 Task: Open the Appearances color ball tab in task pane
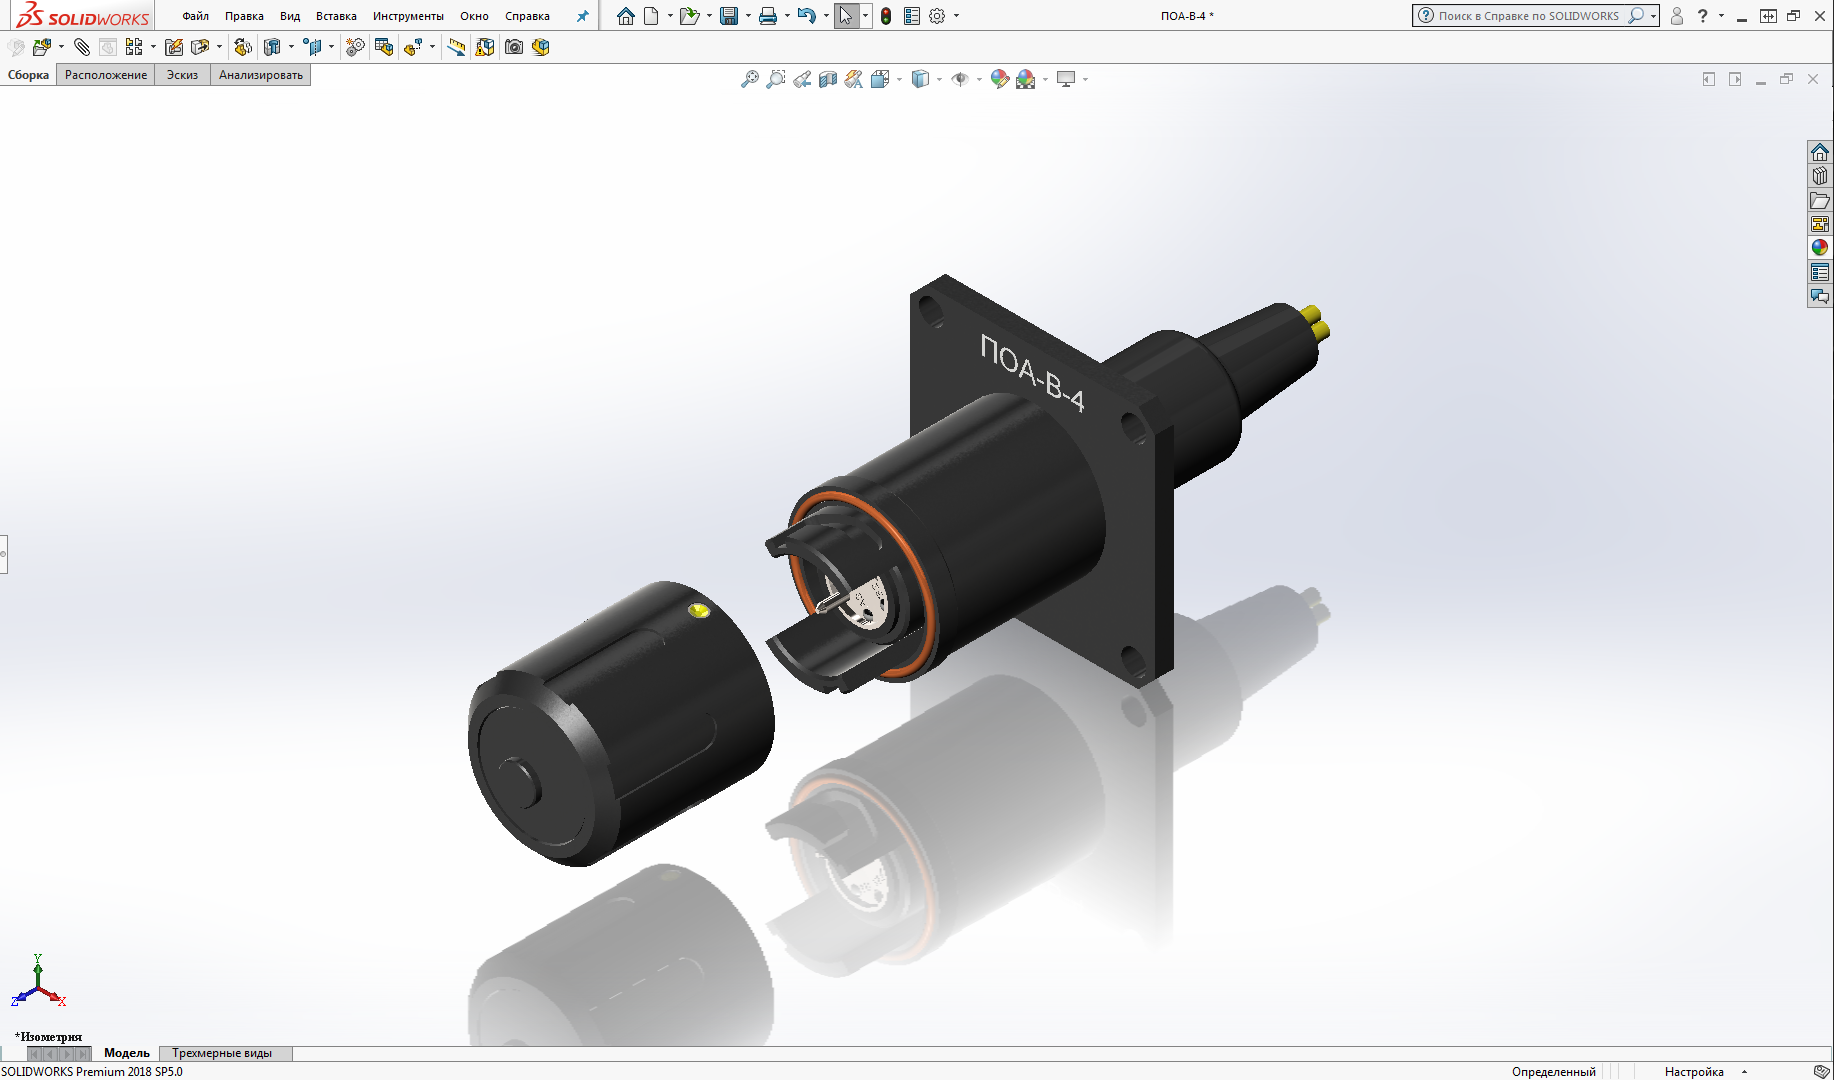[1820, 248]
